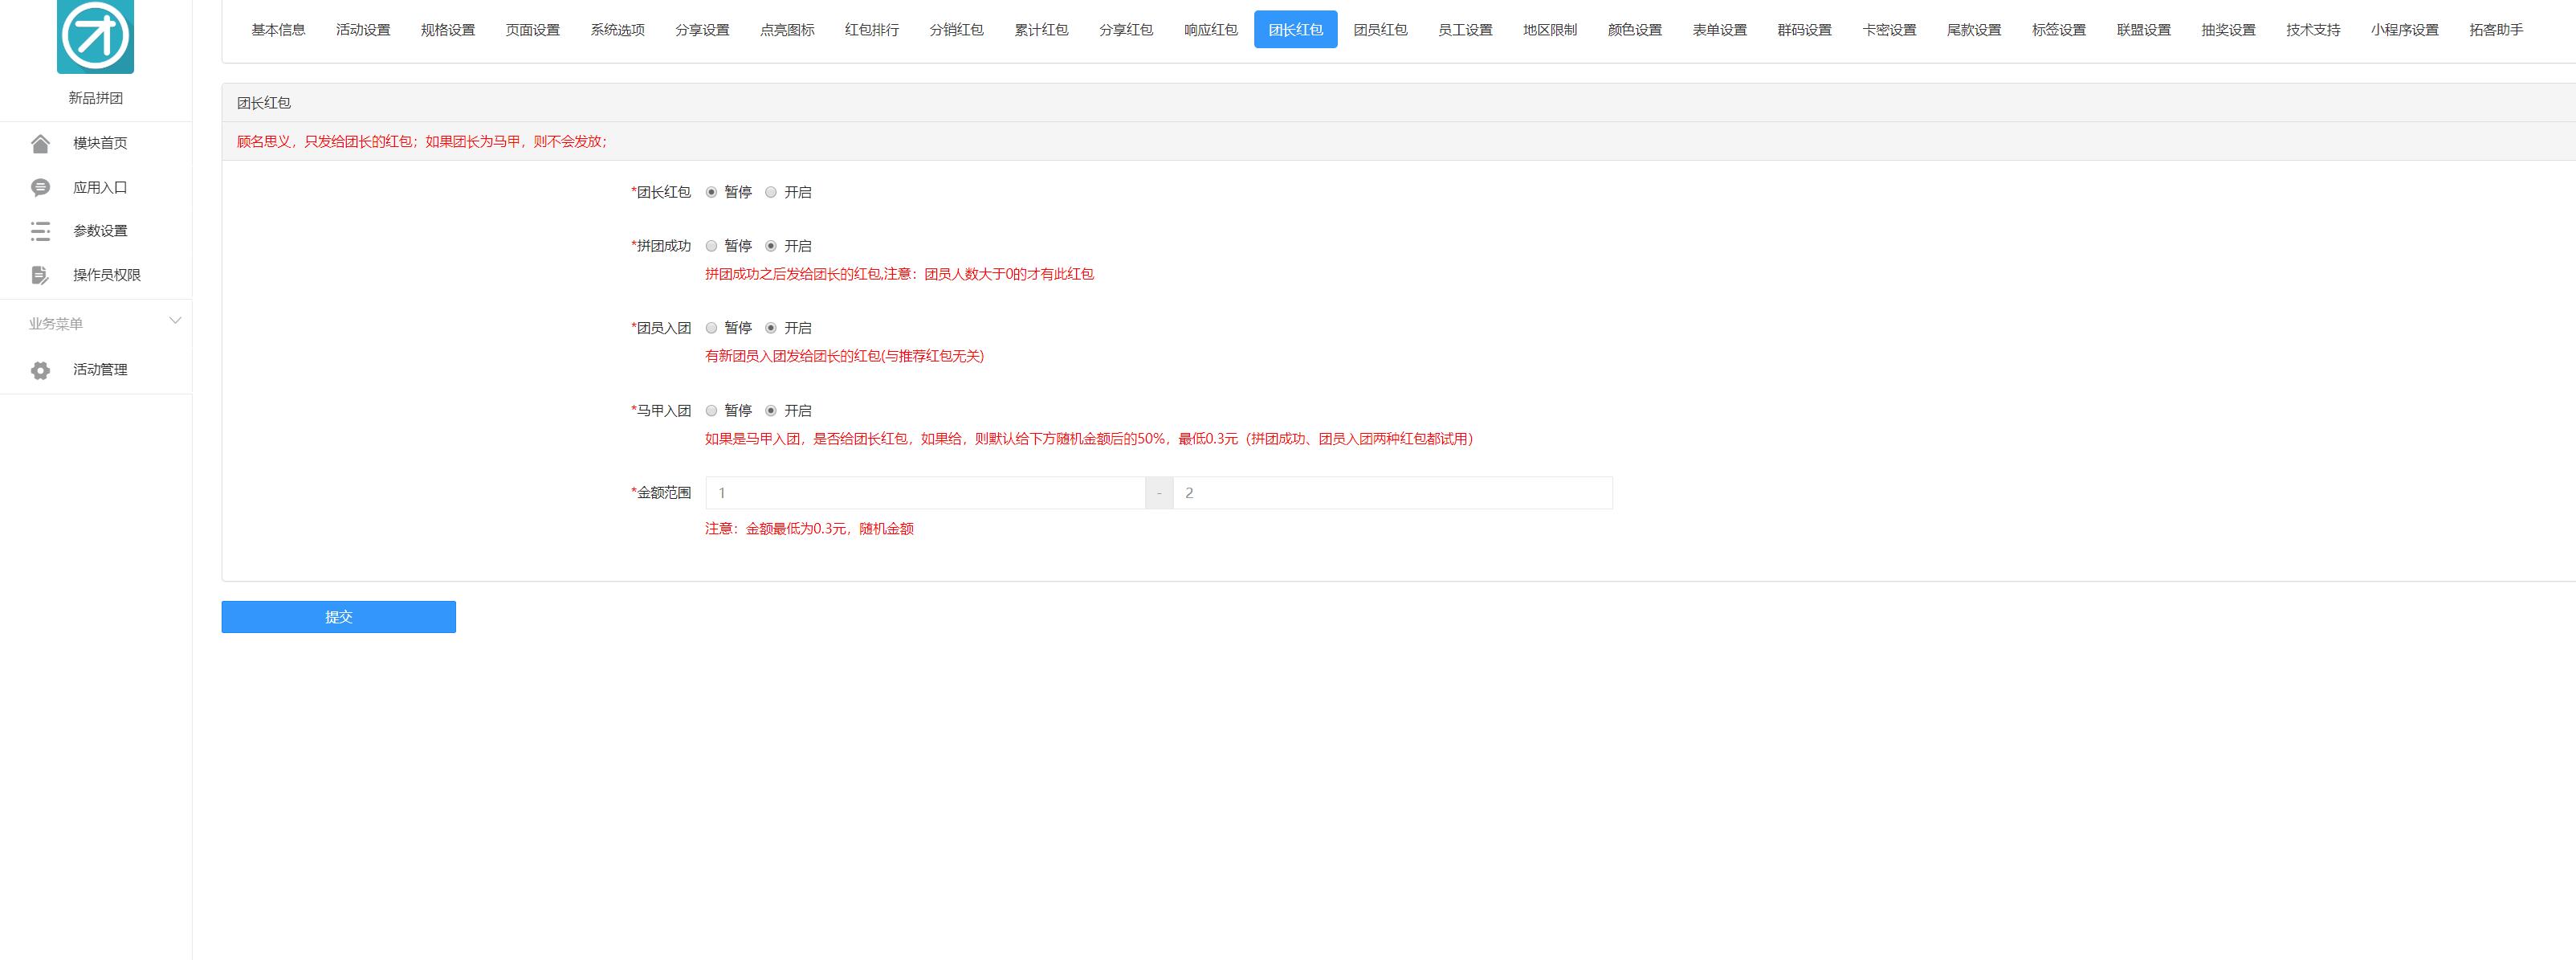The image size is (2576, 960).
Task: Switch to the 分享设置 tab
Action: coord(702,30)
